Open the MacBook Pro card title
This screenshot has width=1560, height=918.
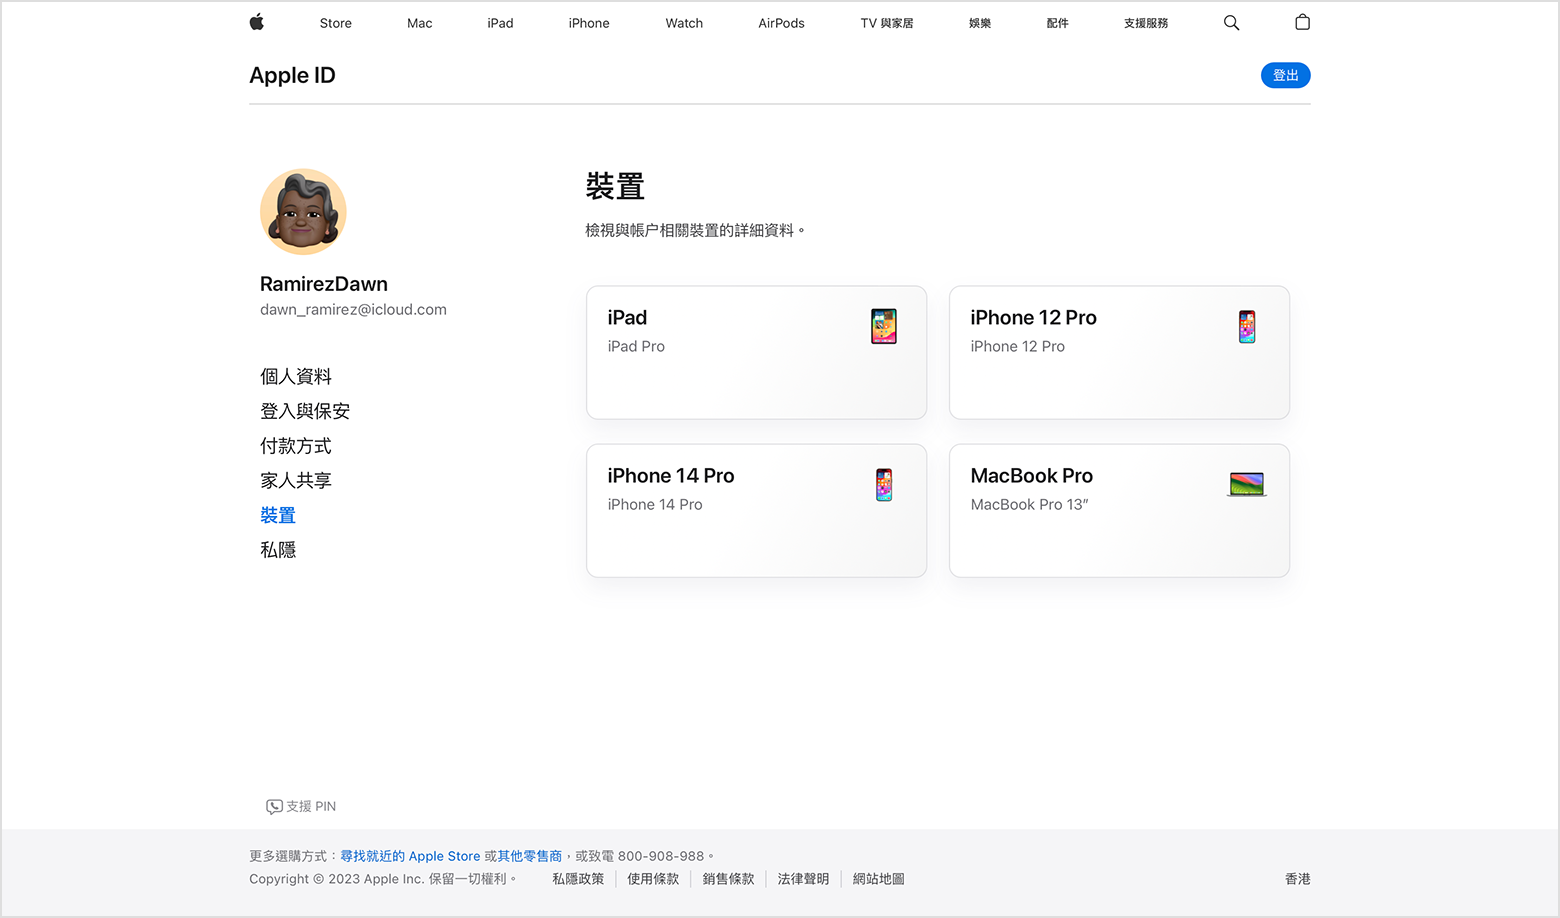1031,476
